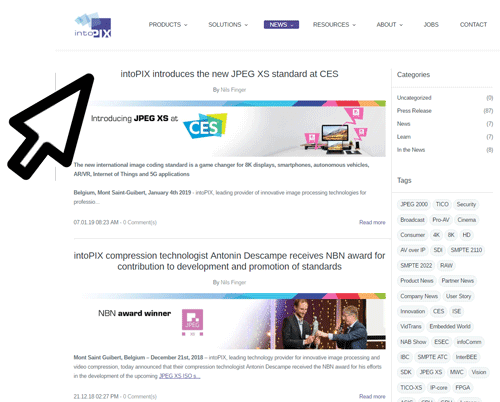Select the Security tag
This screenshot has height=402, width=500.
click(466, 204)
